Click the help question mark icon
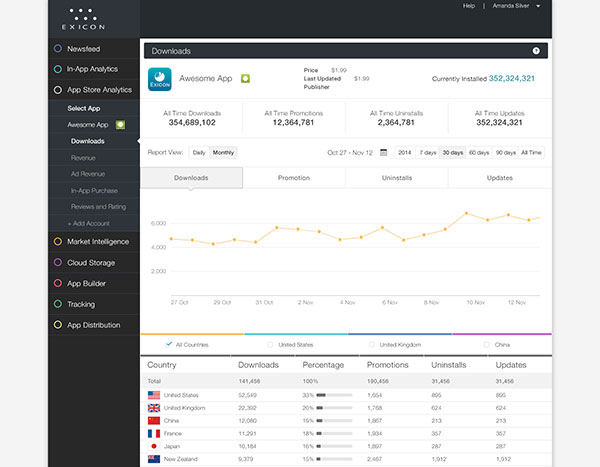The width and height of the screenshot is (600, 467). pyautogui.click(x=536, y=50)
